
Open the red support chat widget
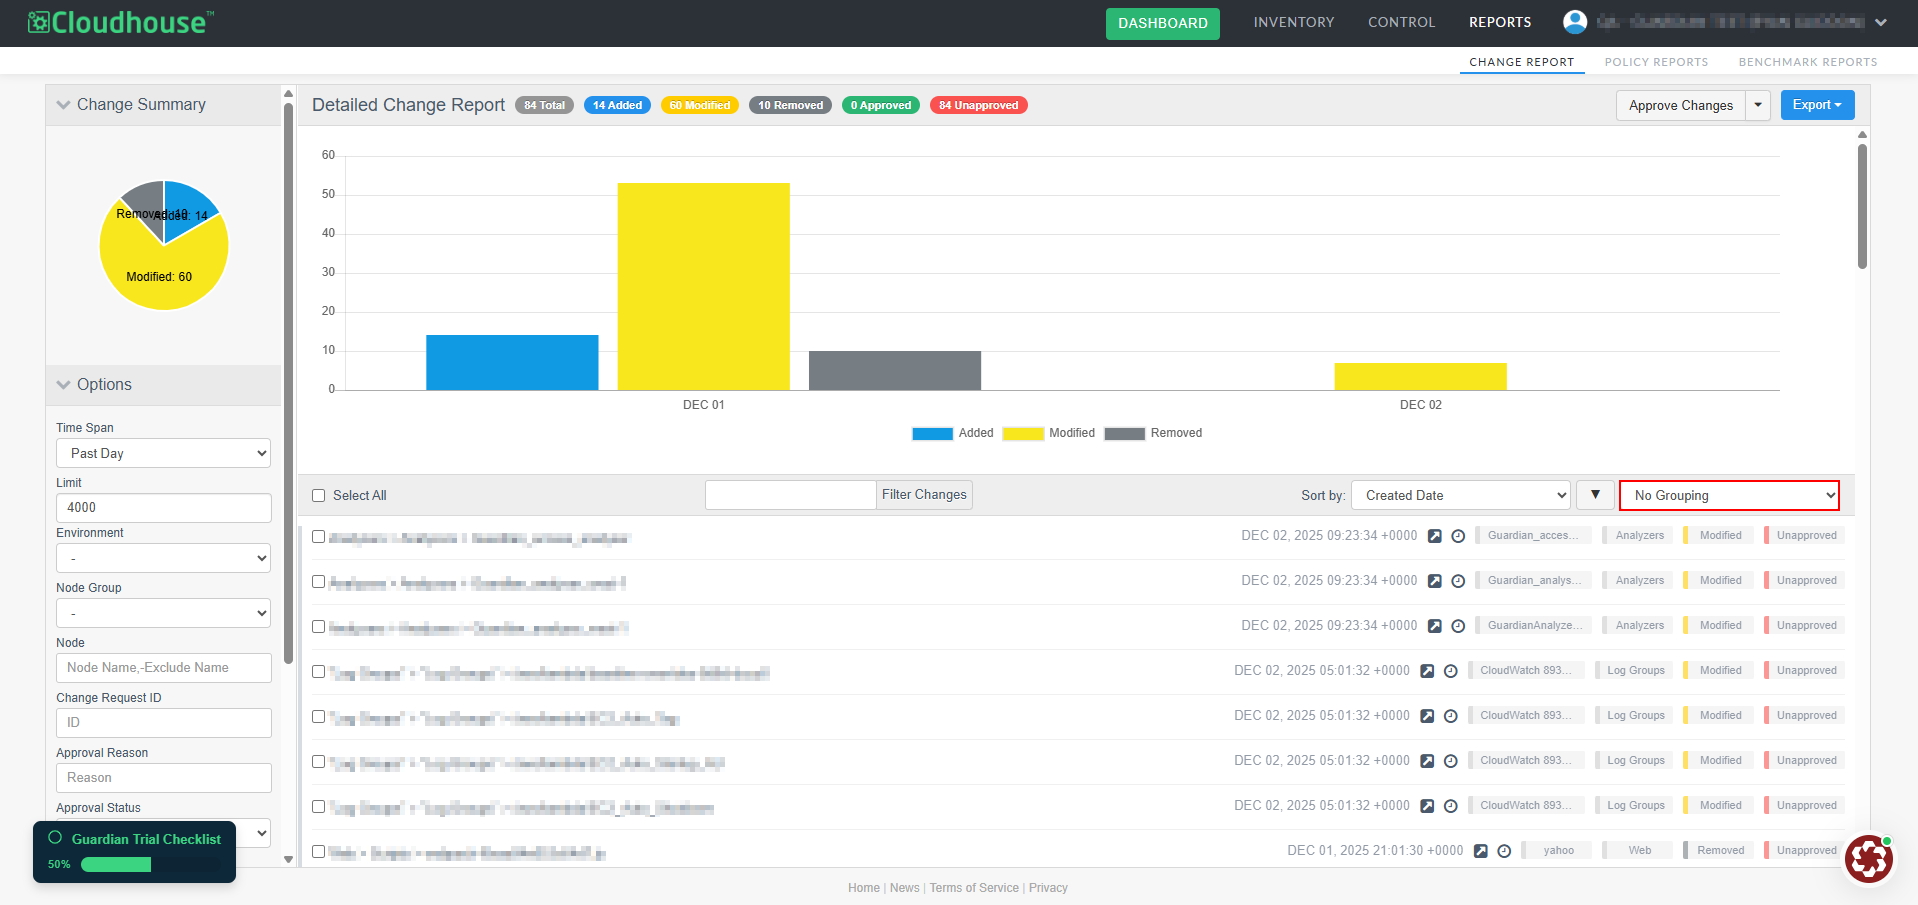coord(1868,858)
